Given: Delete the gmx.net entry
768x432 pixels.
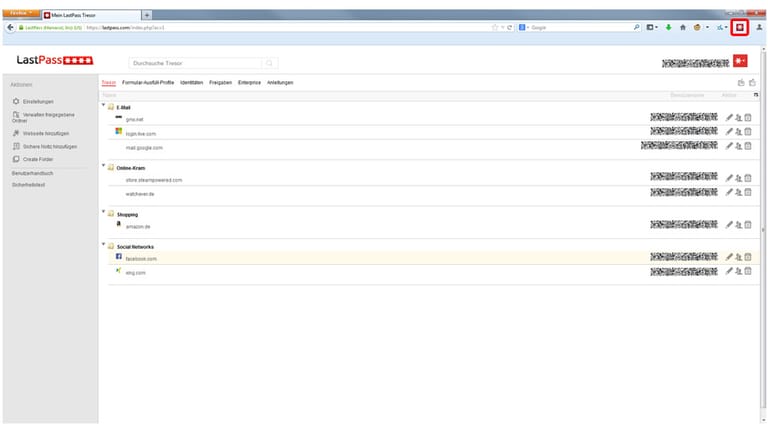Looking at the screenshot, I should (x=748, y=118).
